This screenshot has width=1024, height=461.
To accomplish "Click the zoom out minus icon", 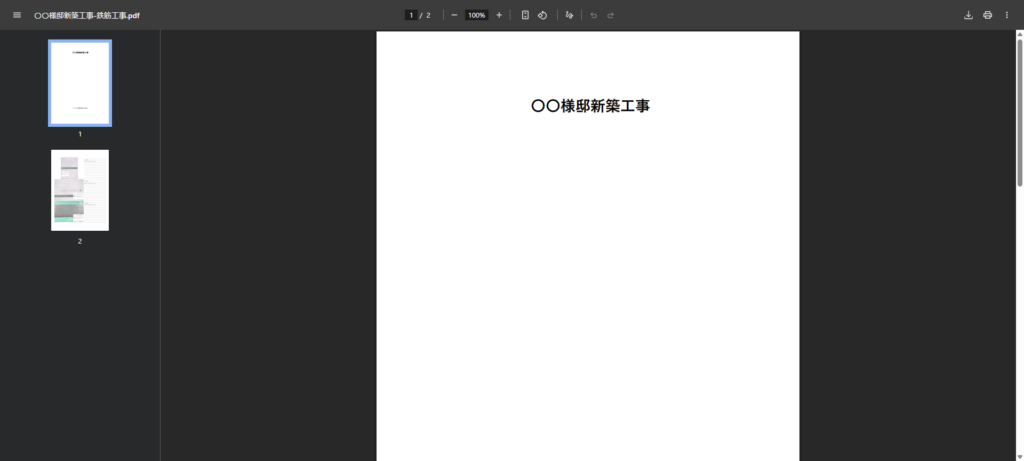I will [x=454, y=15].
